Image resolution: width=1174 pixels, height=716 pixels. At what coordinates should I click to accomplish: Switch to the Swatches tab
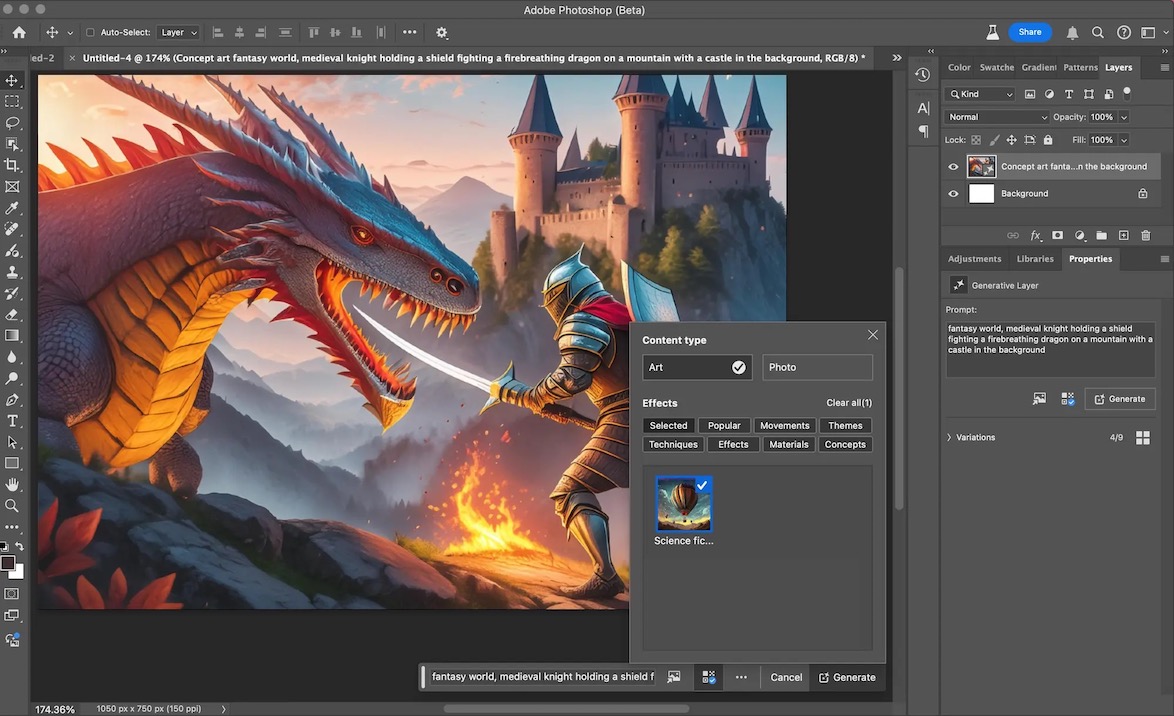996,67
